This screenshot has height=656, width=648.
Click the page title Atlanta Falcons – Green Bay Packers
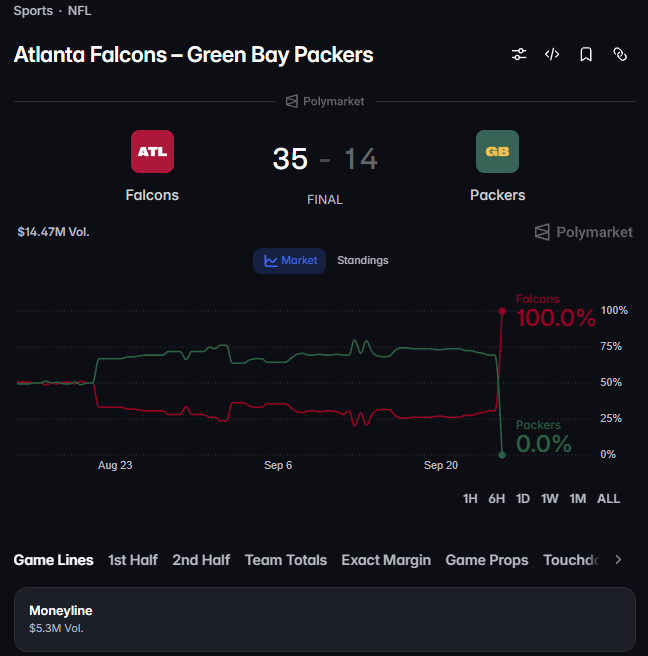pos(193,55)
